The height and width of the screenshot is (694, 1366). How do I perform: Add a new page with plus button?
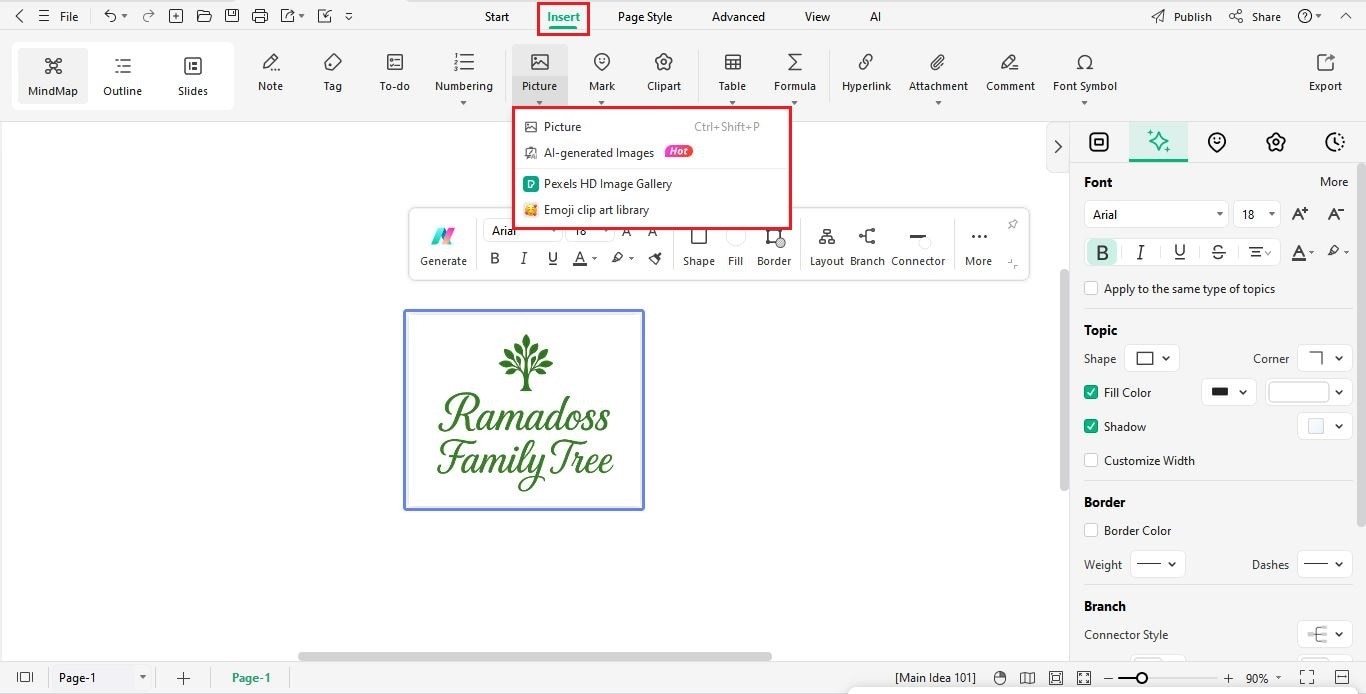pyautogui.click(x=183, y=678)
